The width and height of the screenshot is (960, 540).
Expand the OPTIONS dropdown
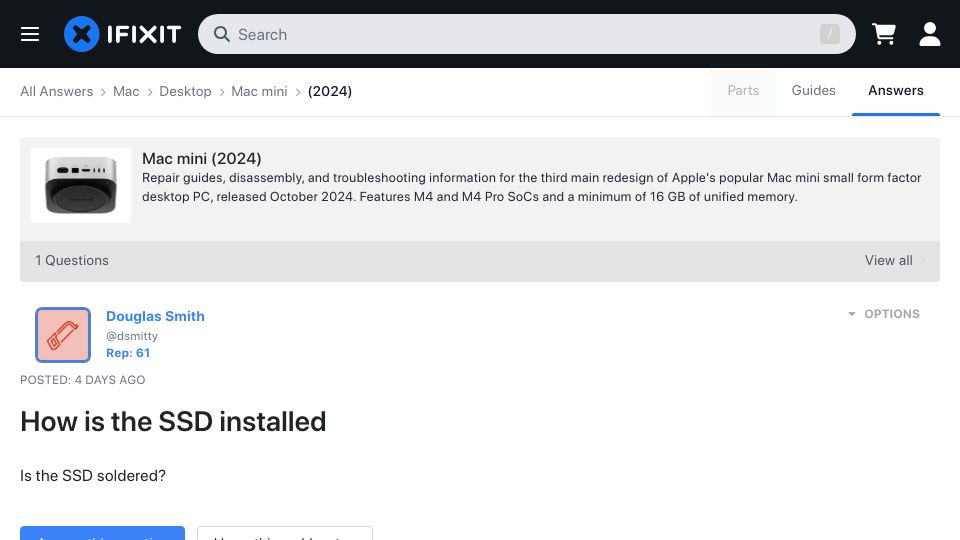[x=883, y=313]
